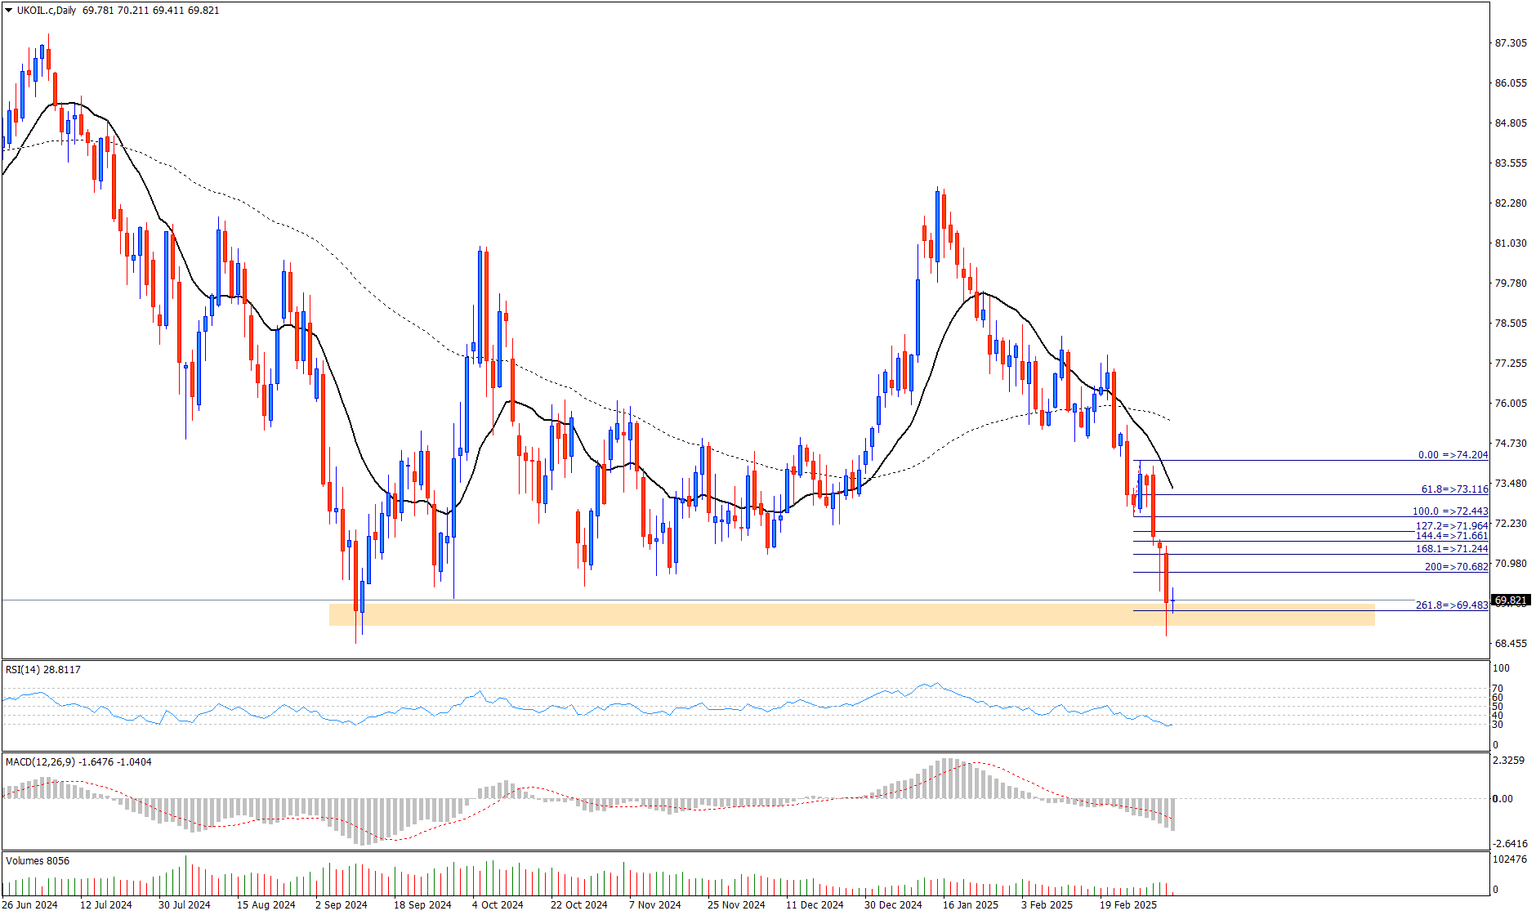
Task: Click the Volumes 8056 indicator label
Action: coord(37,861)
